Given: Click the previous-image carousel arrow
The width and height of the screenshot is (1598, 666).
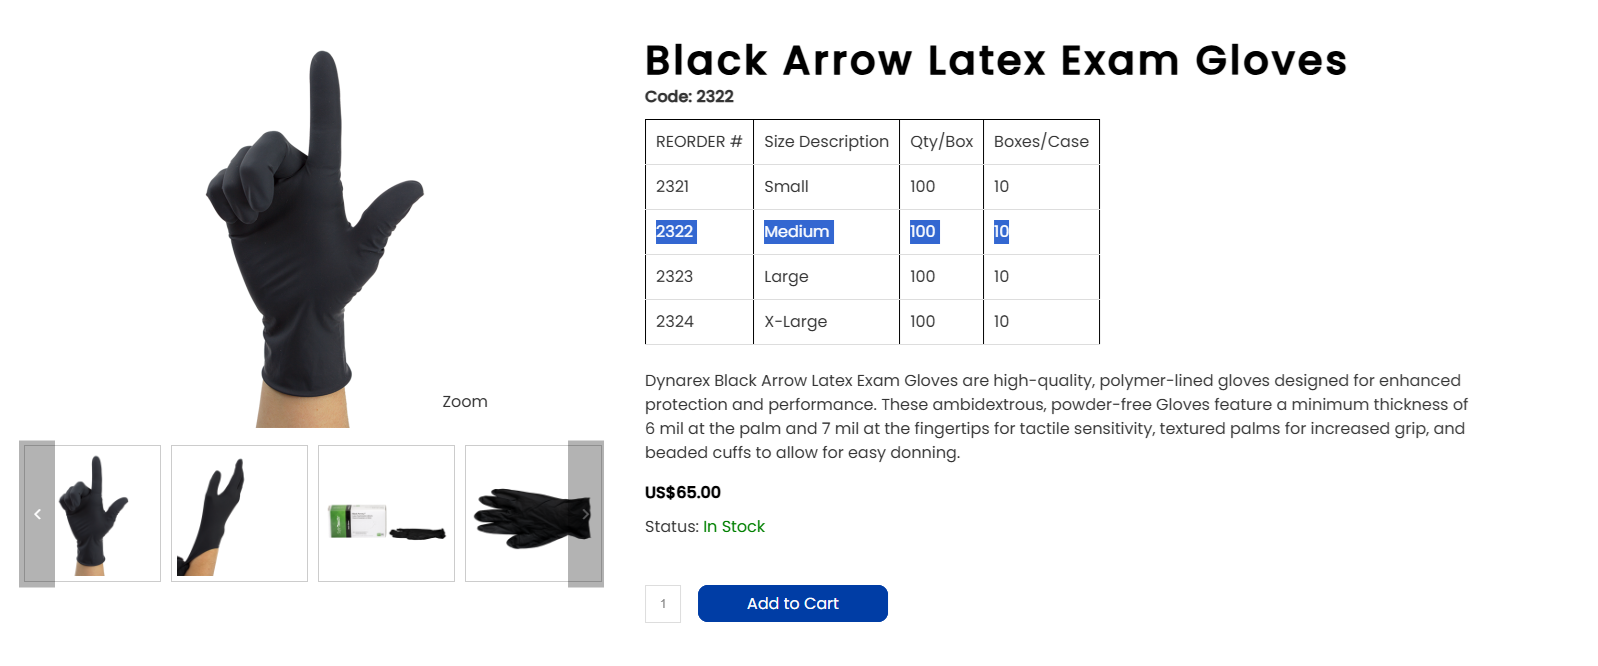Looking at the screenshot, I should coord(37,514).
